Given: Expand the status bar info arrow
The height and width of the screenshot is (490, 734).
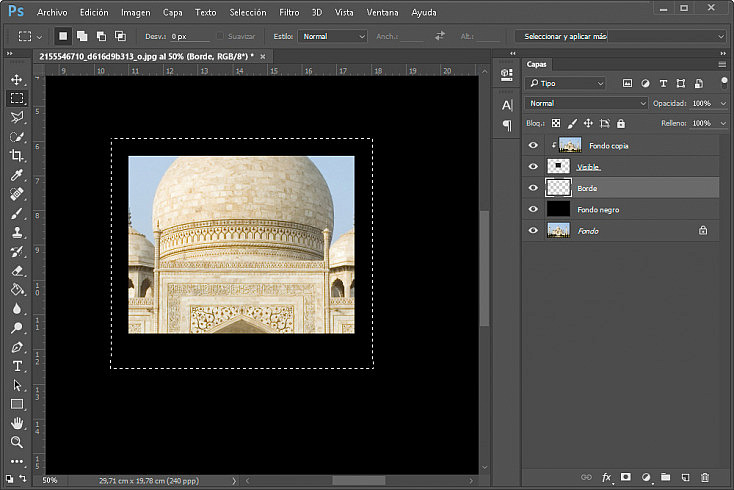Looking at the screenshot, I should point(234,481).
